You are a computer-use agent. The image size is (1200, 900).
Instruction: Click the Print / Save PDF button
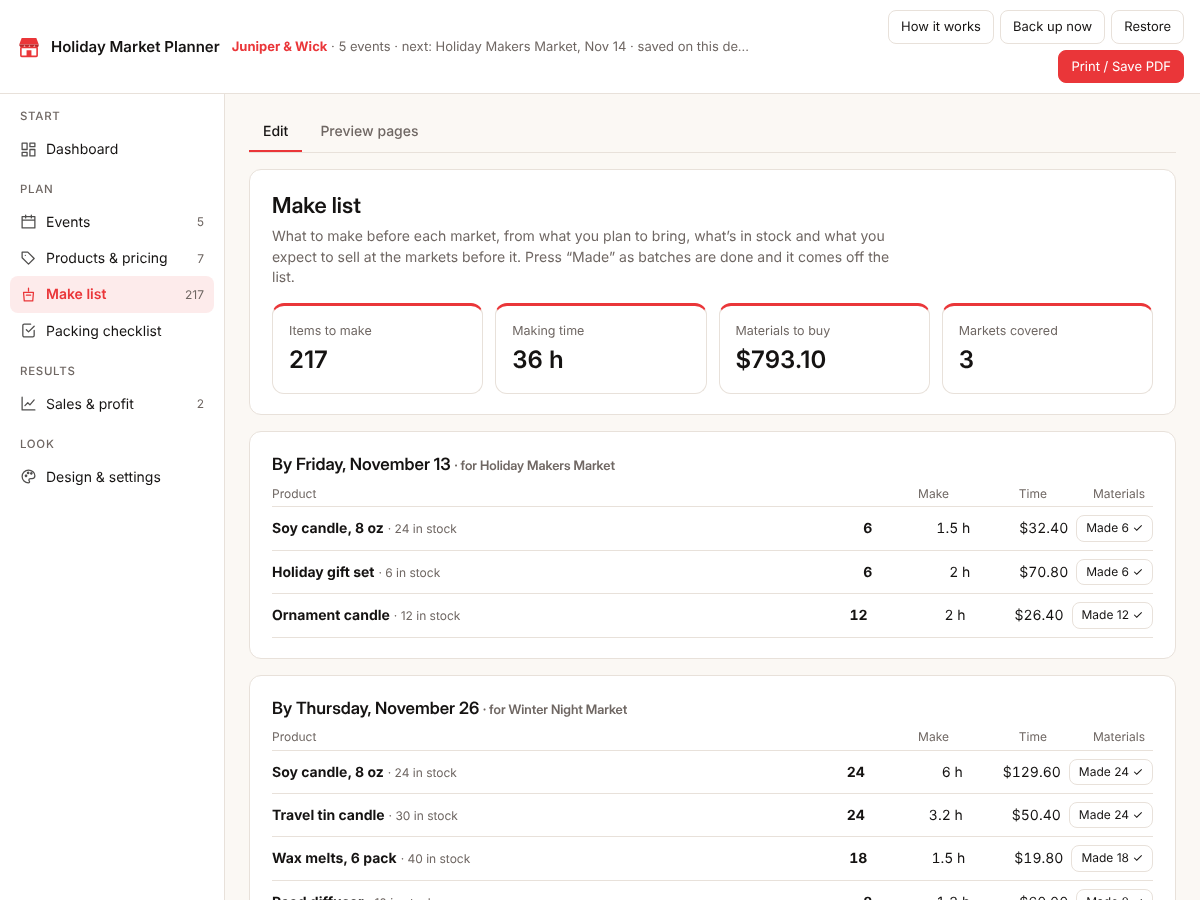click(1121, 67)
